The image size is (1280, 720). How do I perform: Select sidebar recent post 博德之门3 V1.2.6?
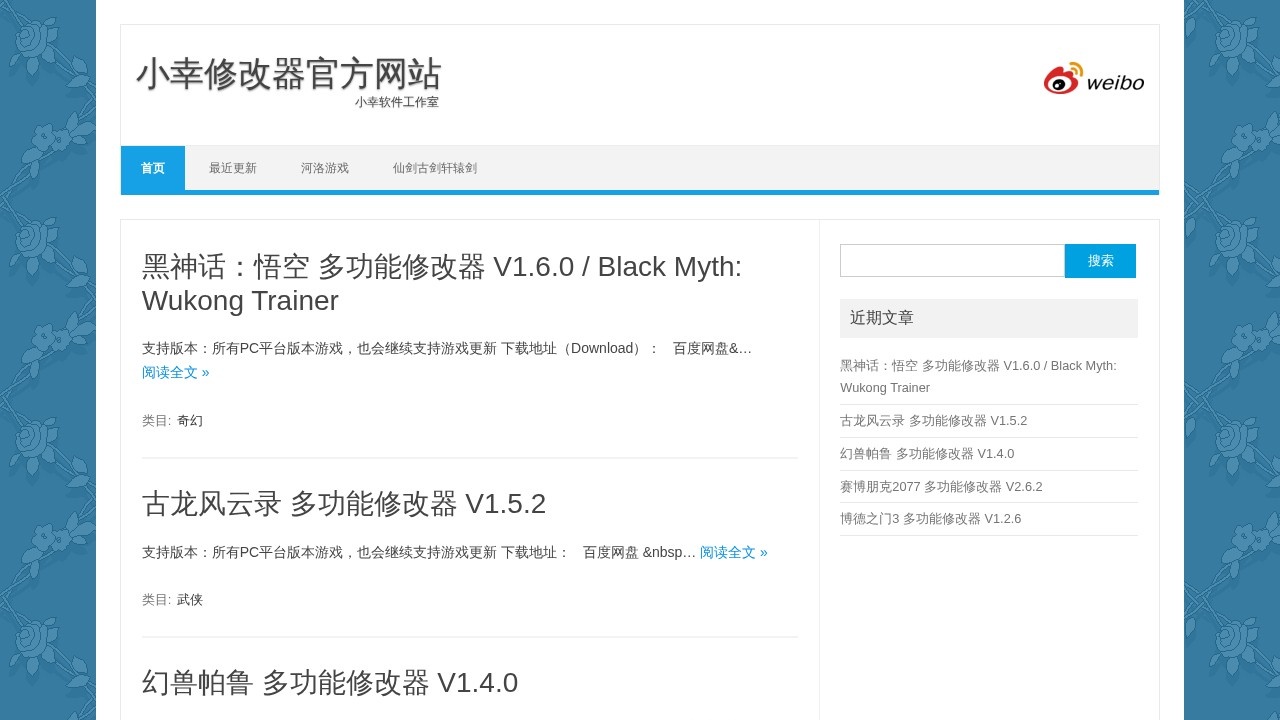(x=930, y=519)
